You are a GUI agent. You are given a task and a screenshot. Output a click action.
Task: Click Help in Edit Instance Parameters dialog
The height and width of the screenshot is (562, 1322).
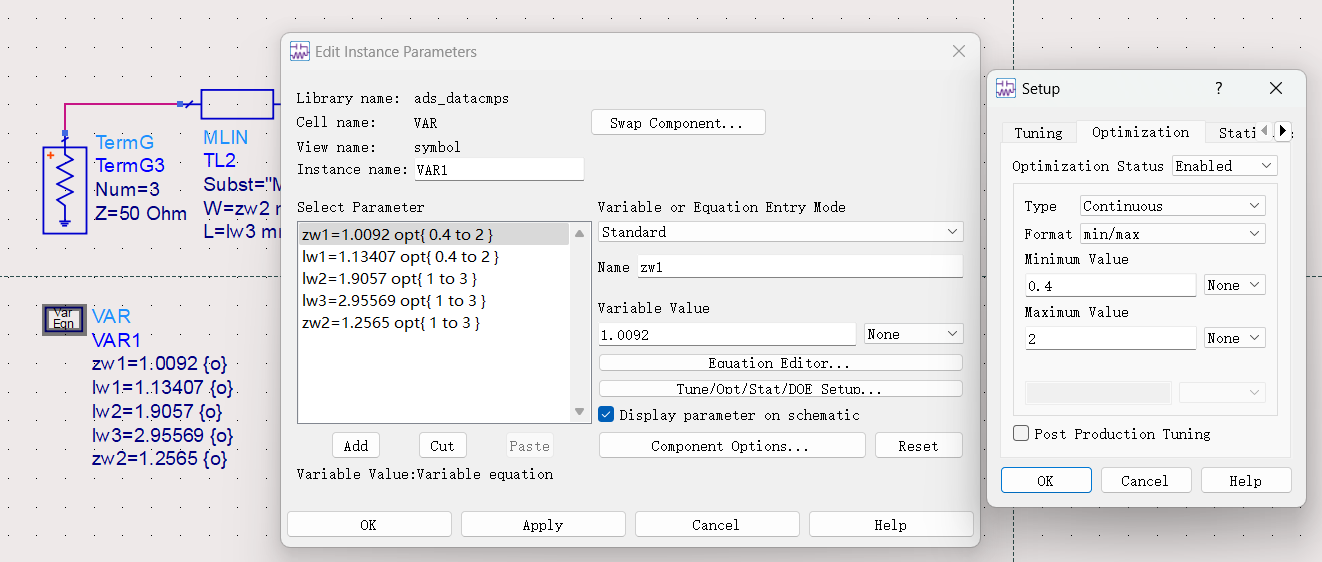(x=891, y=524)
